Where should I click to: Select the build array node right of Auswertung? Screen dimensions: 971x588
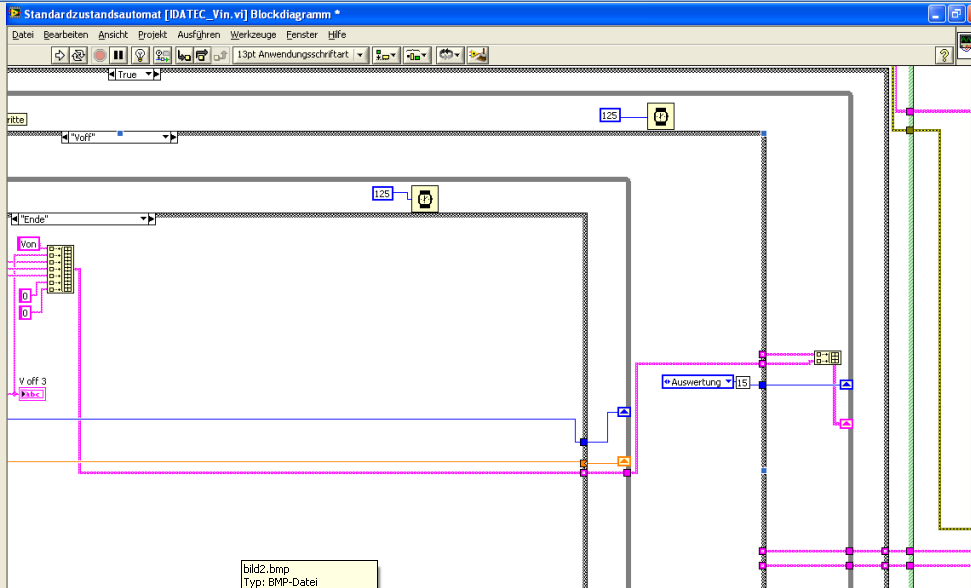coord(827,357)
